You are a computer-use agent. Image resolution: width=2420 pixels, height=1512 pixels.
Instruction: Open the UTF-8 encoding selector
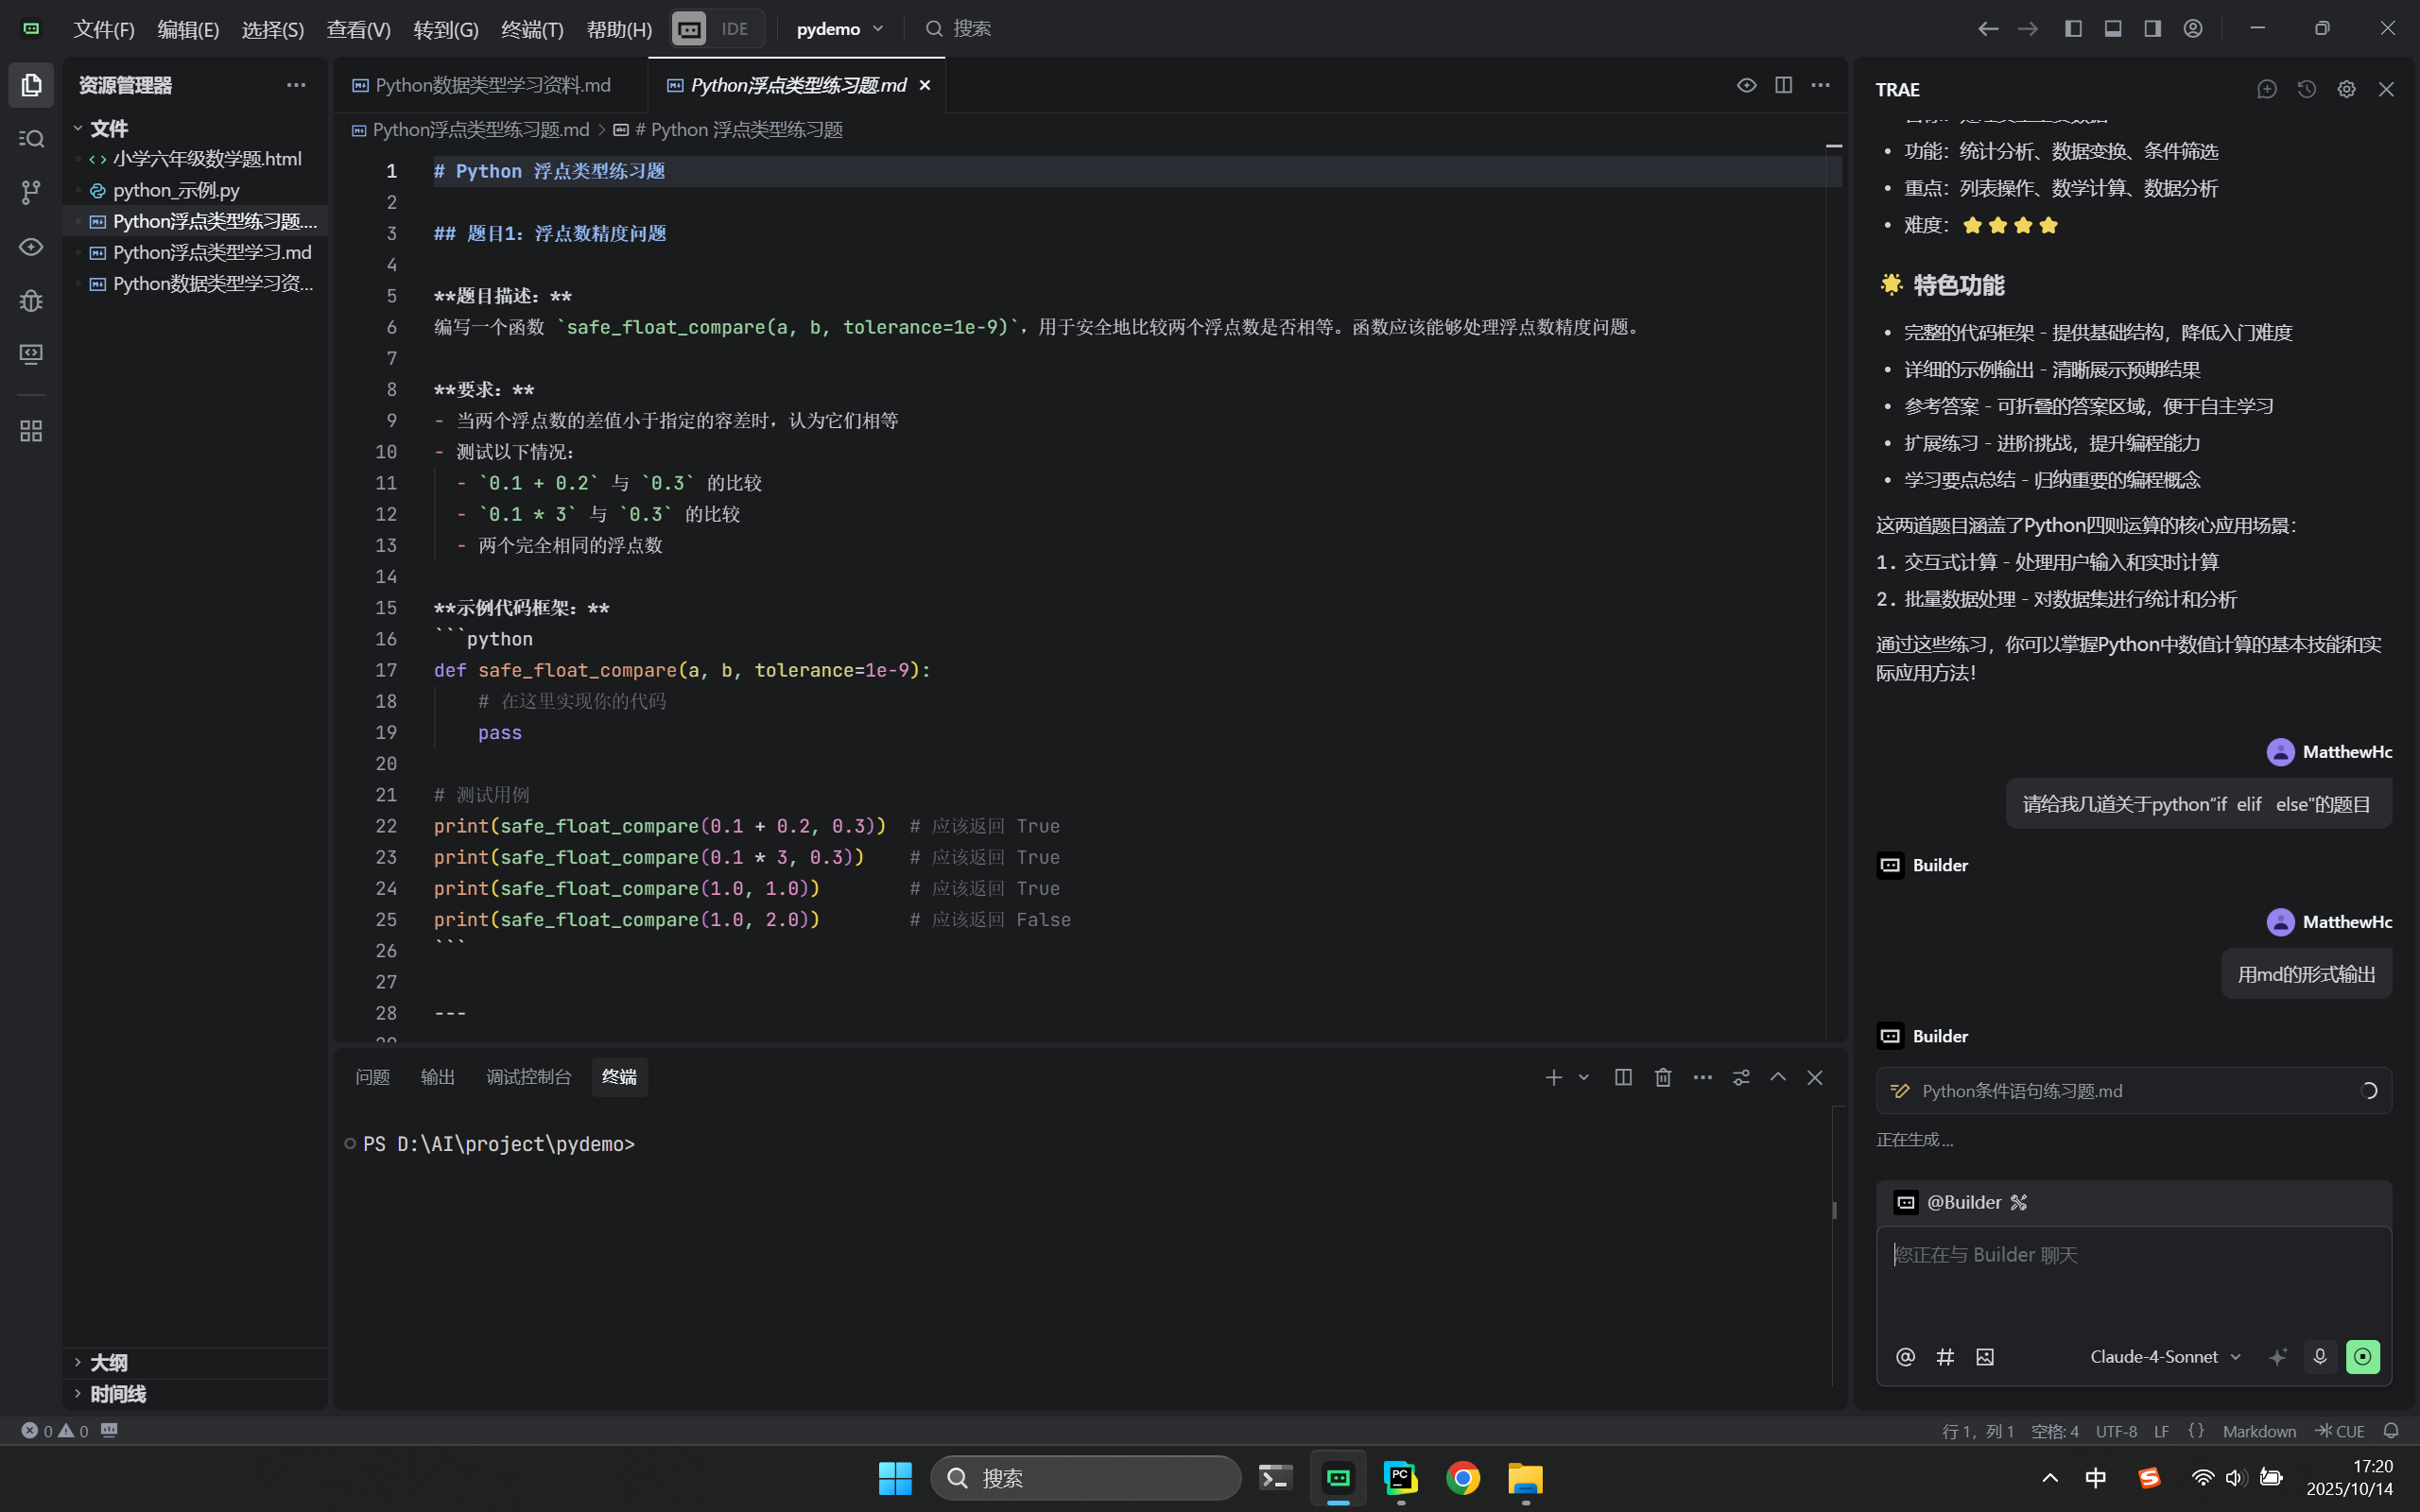pos(2116,1431)
